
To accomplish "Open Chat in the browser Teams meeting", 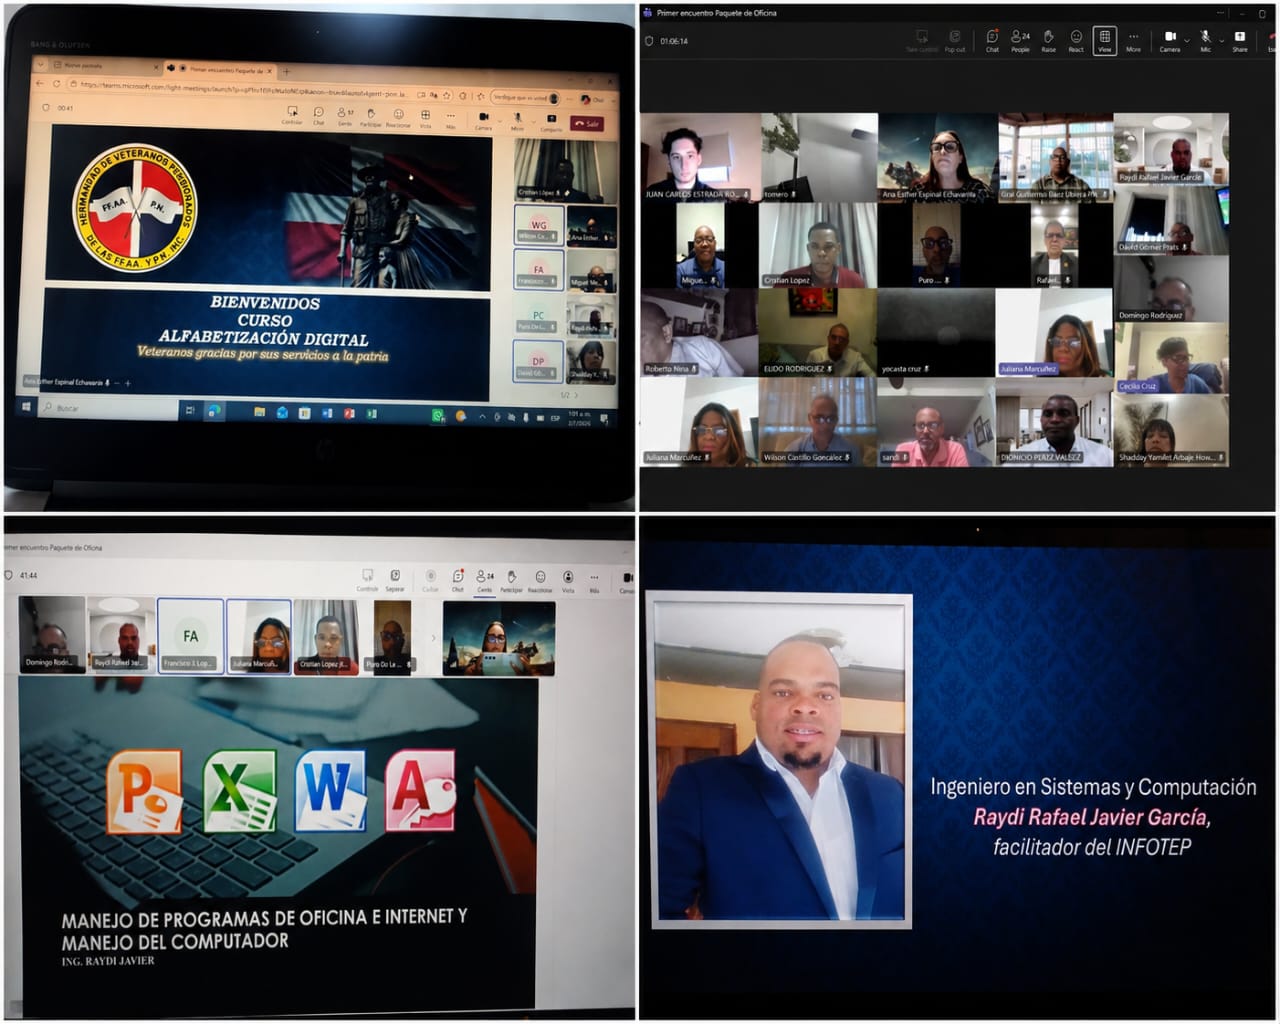I will coord(318,116).
